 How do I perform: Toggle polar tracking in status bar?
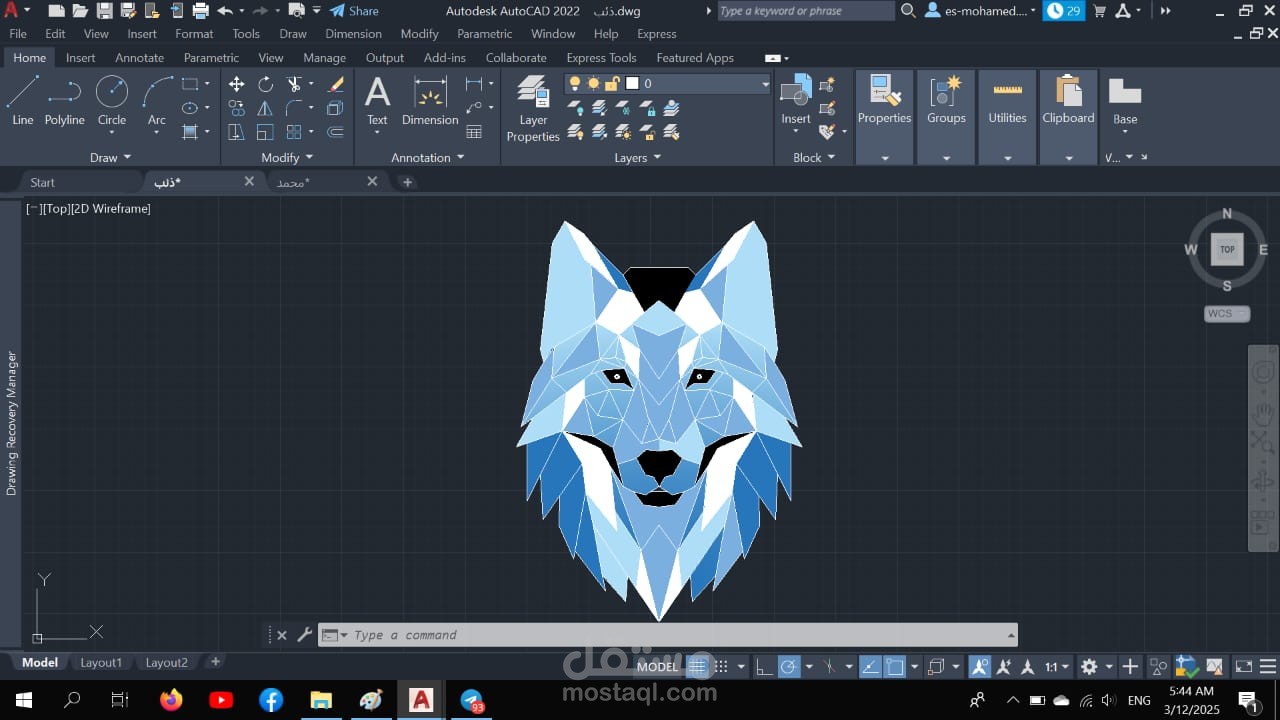point(789,667)
